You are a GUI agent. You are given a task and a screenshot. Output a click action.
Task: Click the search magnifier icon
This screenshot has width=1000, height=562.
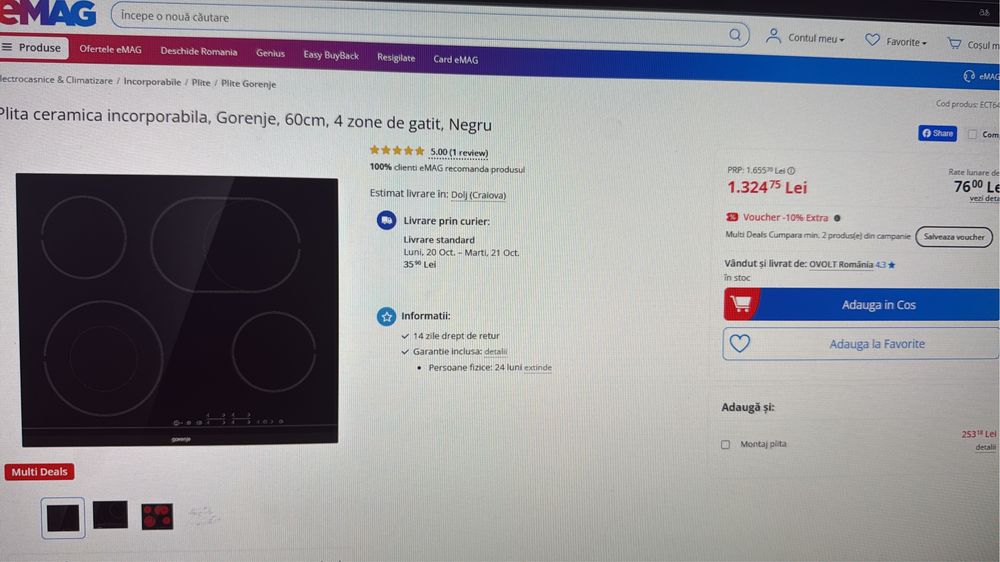pos(735,34)
